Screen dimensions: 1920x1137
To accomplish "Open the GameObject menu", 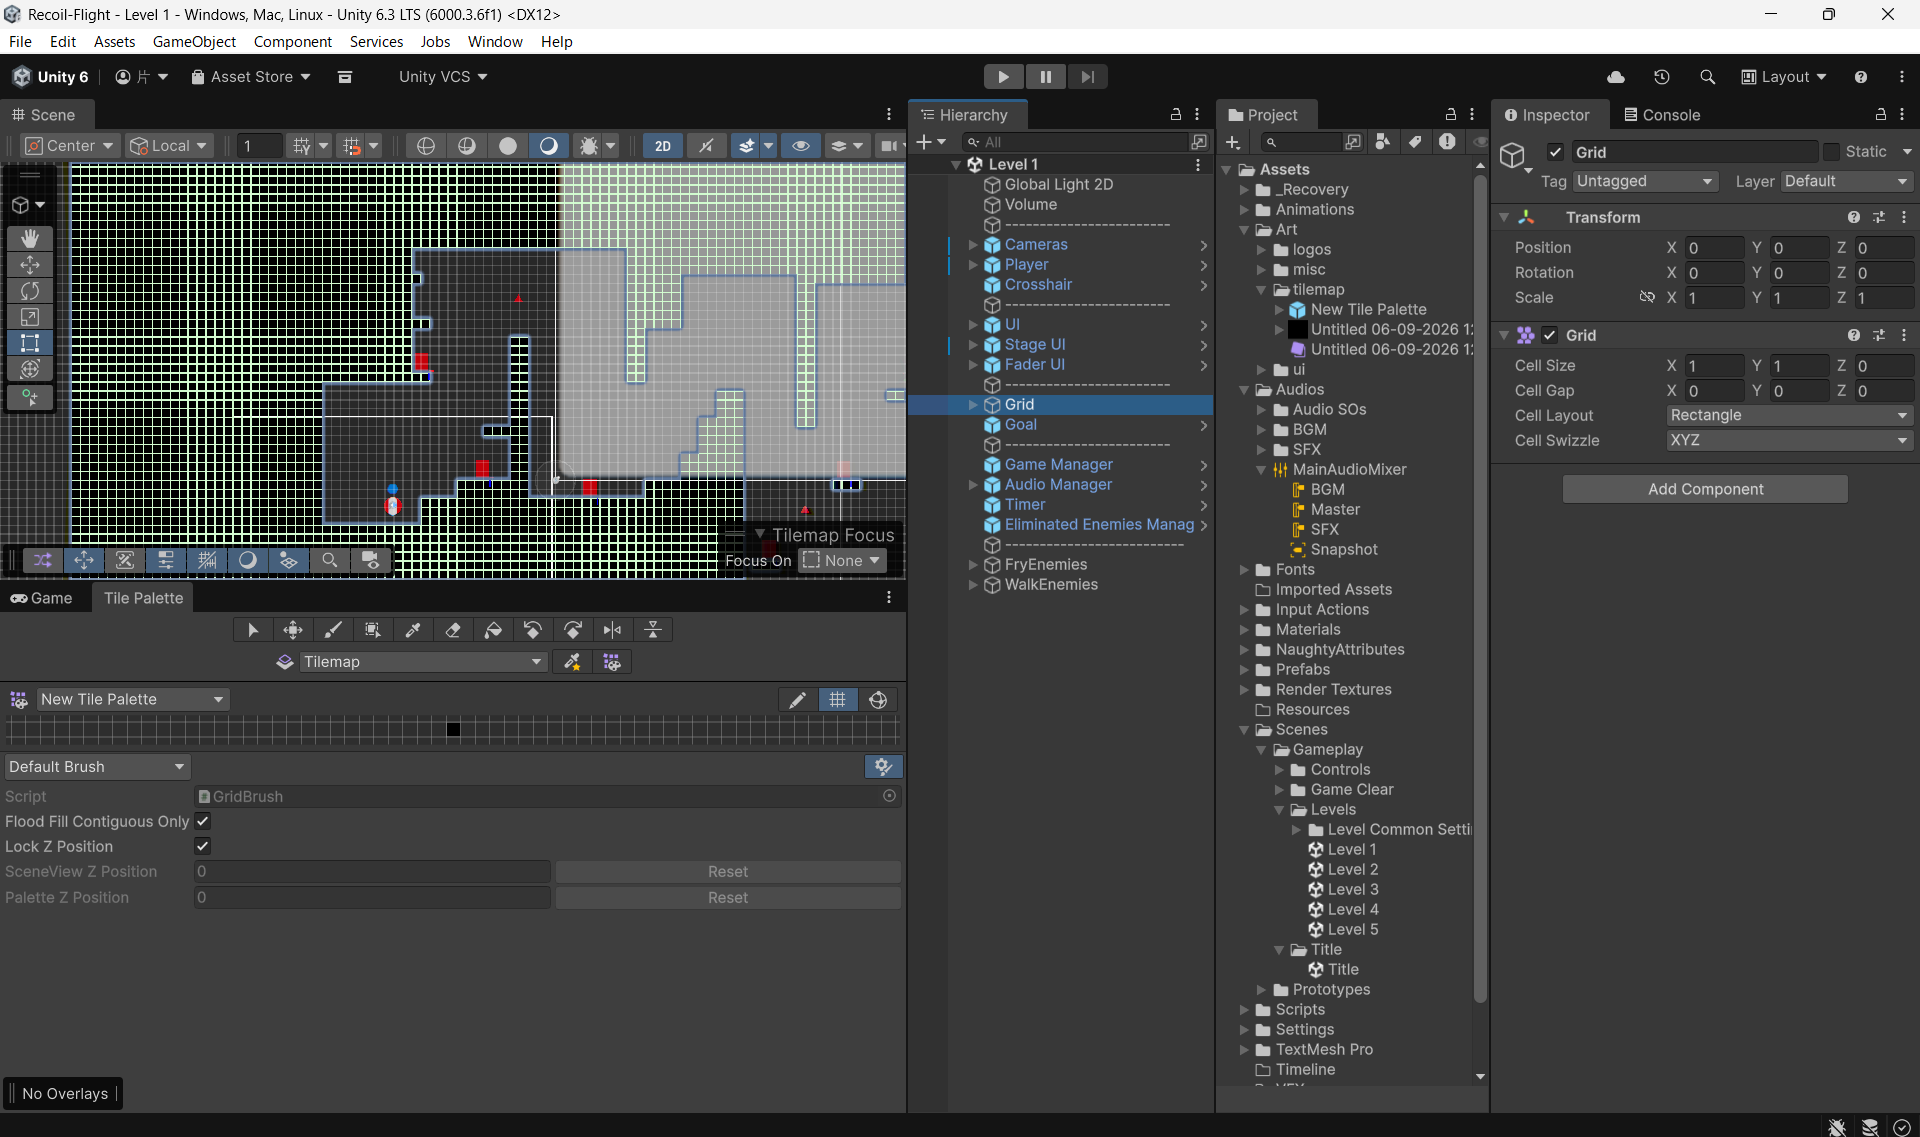I will point(194,42).
